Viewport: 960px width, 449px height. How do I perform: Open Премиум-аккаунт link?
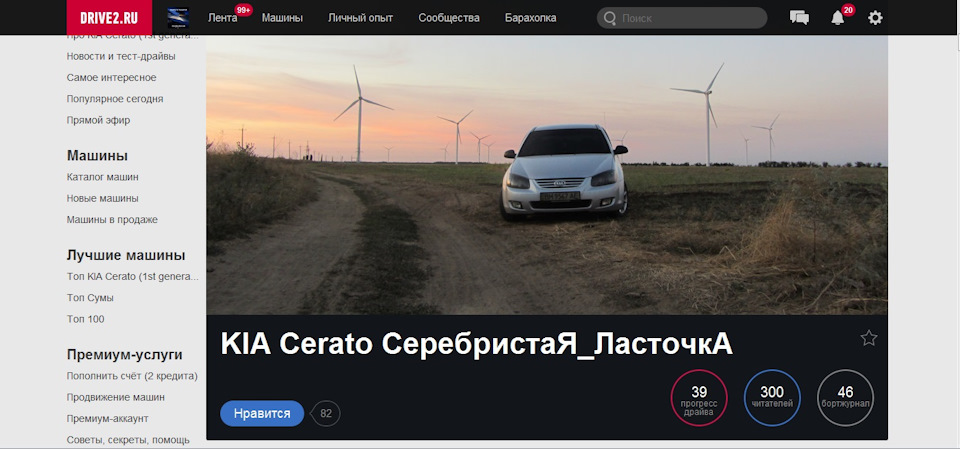coord(108,418)
